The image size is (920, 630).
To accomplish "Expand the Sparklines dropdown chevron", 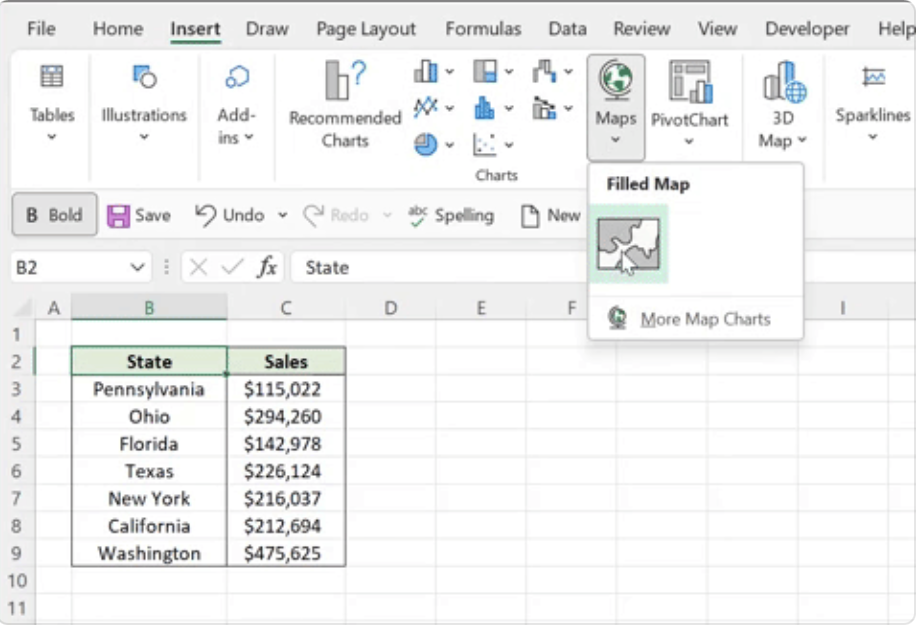I will click(x=873, y=137).
